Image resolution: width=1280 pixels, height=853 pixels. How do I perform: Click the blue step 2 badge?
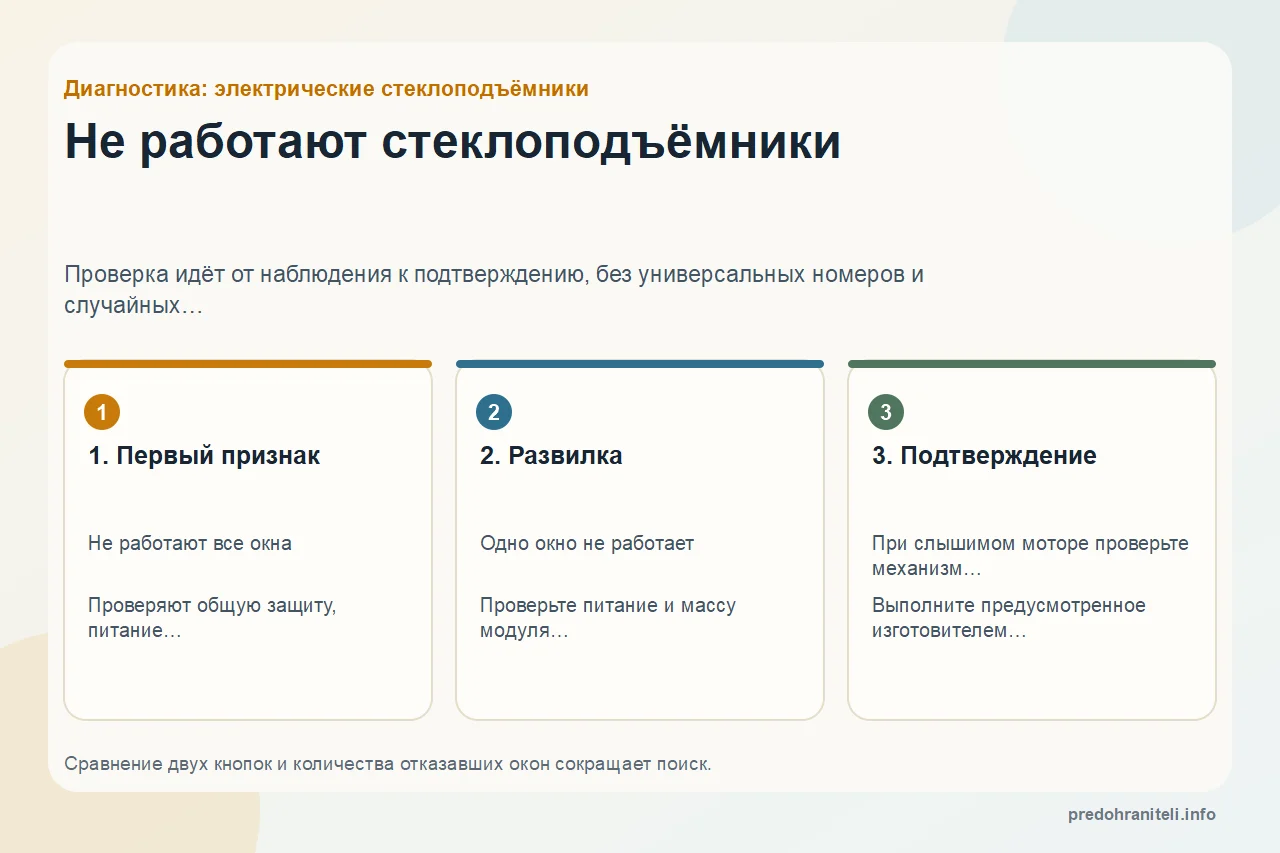[x=494, y=412]
